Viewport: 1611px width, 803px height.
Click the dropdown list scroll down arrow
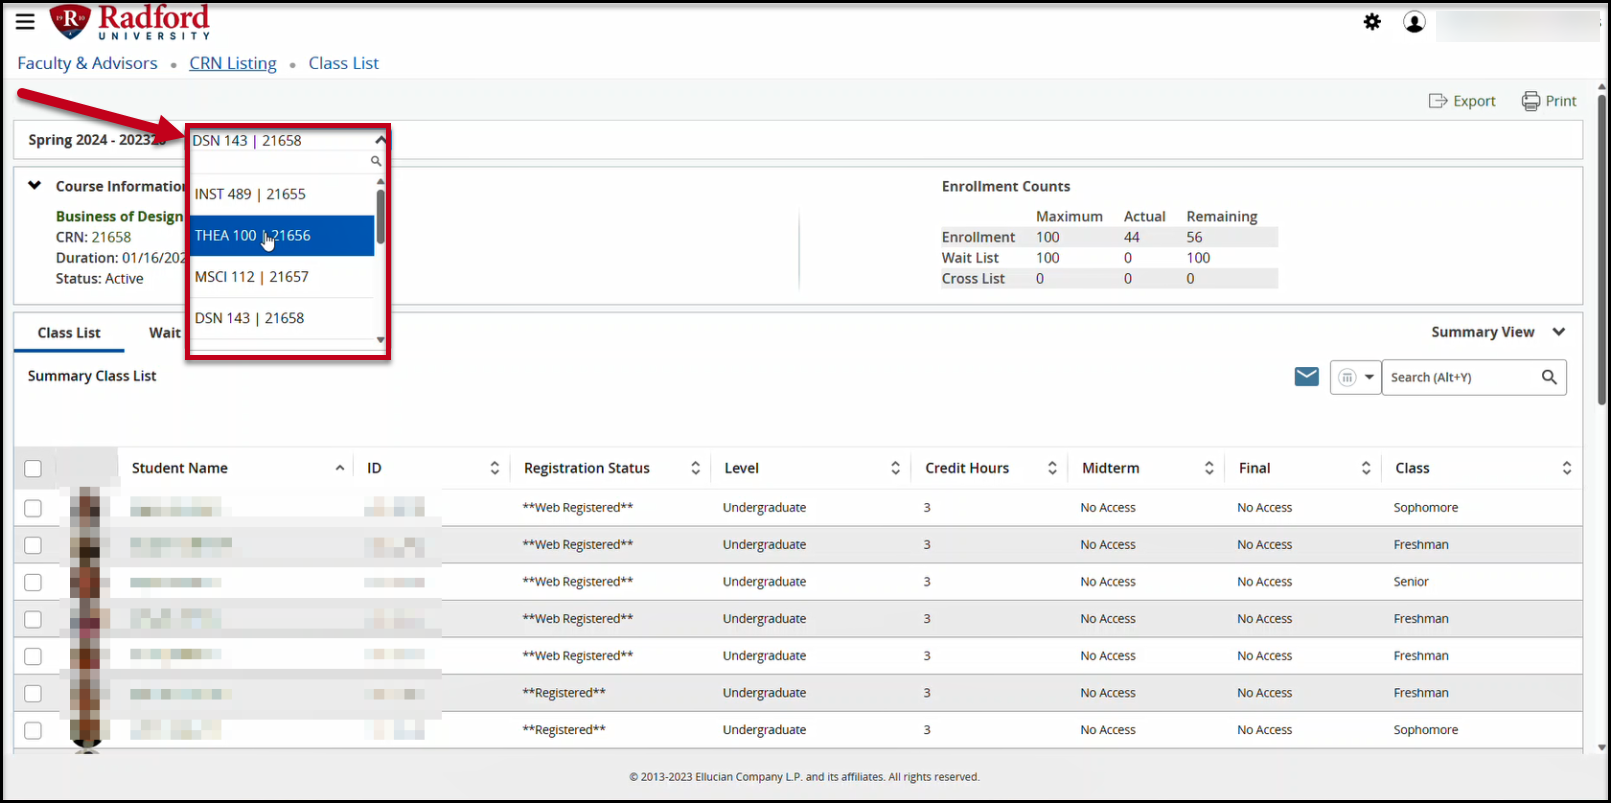pos(380,340)
